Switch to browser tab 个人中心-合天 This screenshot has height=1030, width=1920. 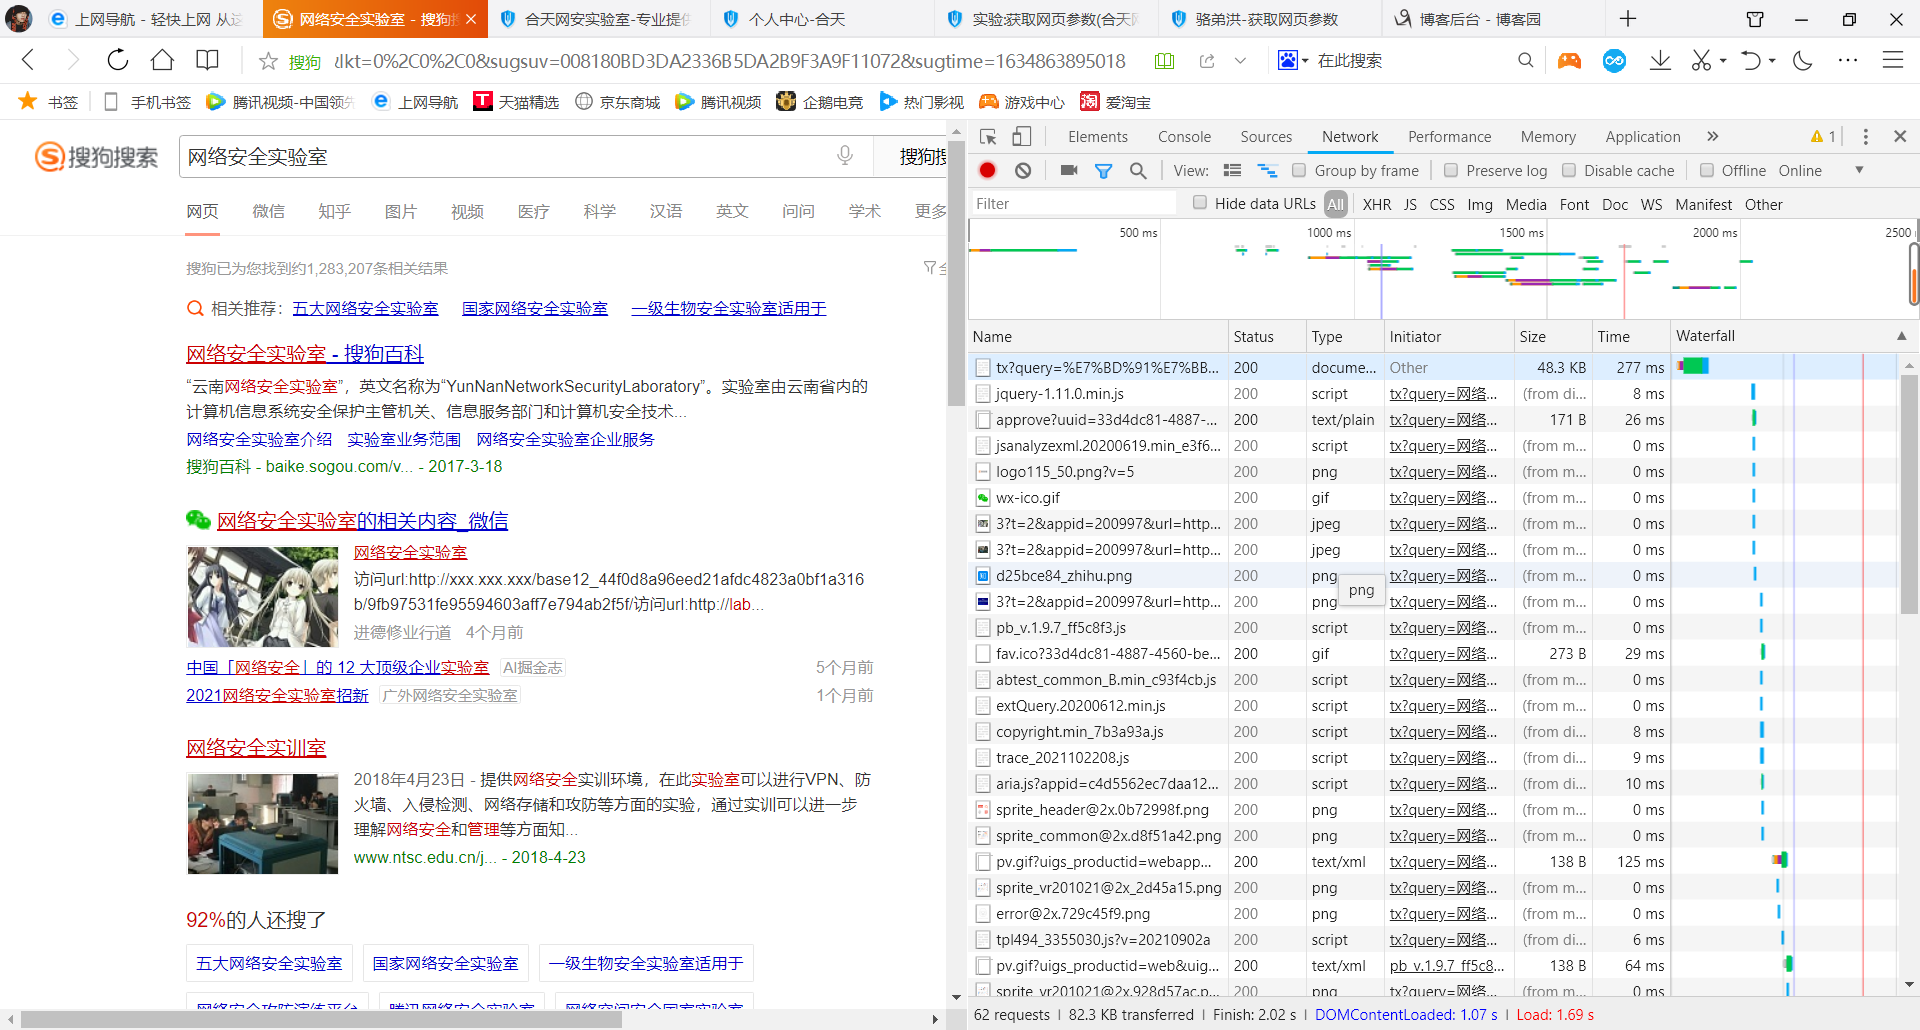(797, 19)
